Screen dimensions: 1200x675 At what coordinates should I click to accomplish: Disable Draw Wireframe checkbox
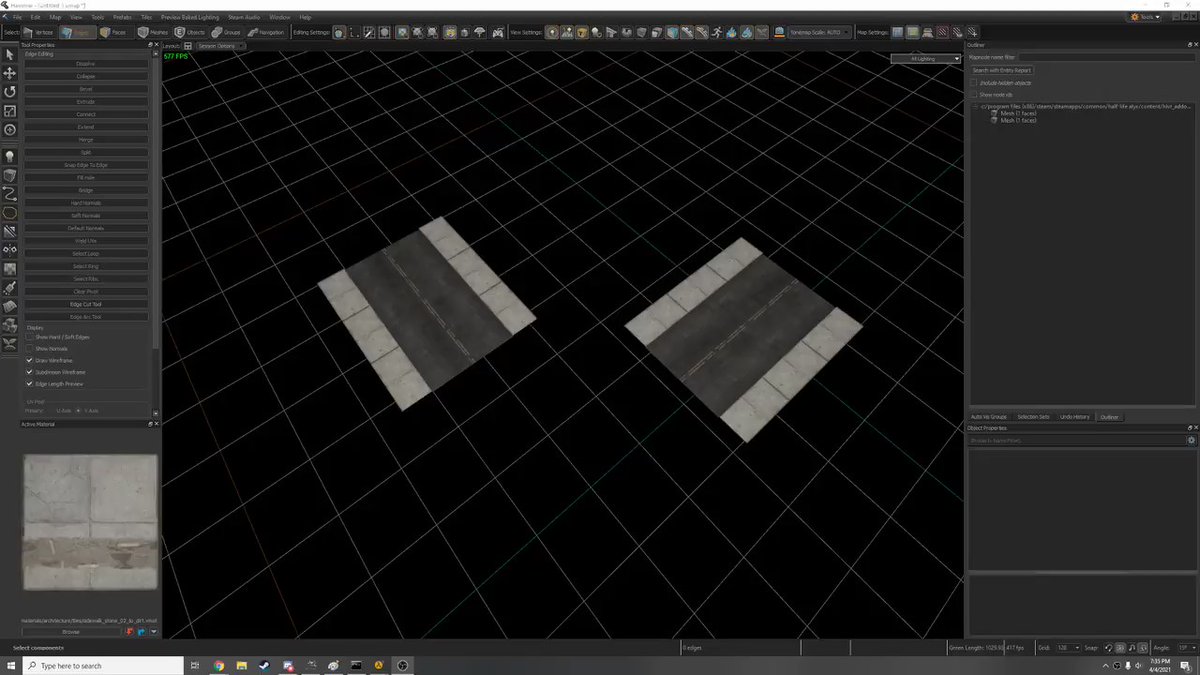(x=29, y=360)
